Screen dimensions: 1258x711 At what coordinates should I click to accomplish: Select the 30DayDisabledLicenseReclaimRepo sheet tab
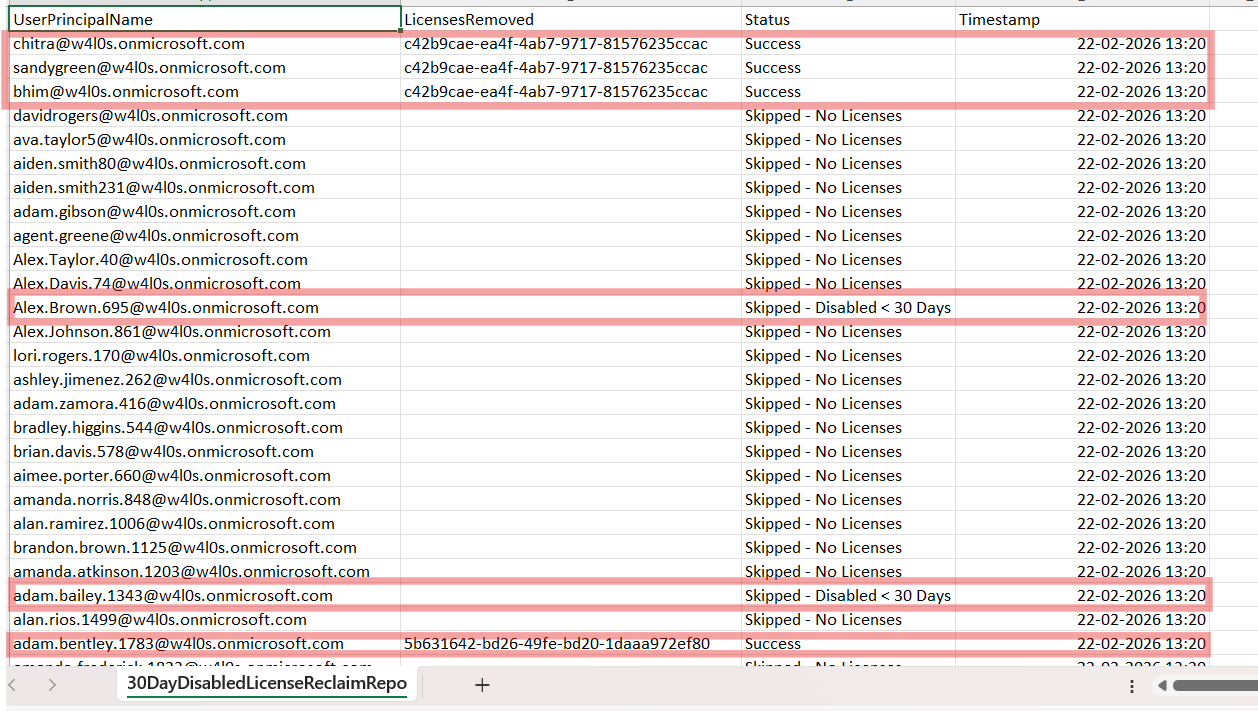tap(266, 684)
